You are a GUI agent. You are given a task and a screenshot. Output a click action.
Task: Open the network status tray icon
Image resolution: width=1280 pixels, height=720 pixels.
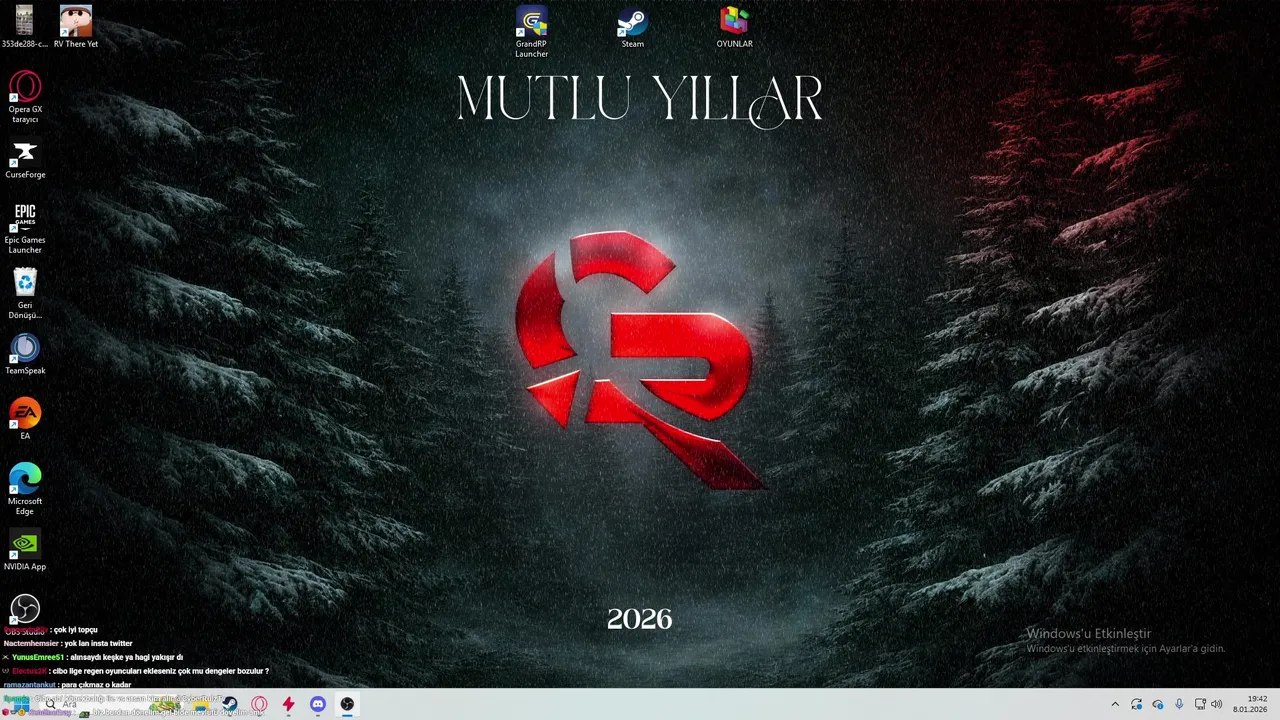pyautogui.click(x=1200, y=704)
